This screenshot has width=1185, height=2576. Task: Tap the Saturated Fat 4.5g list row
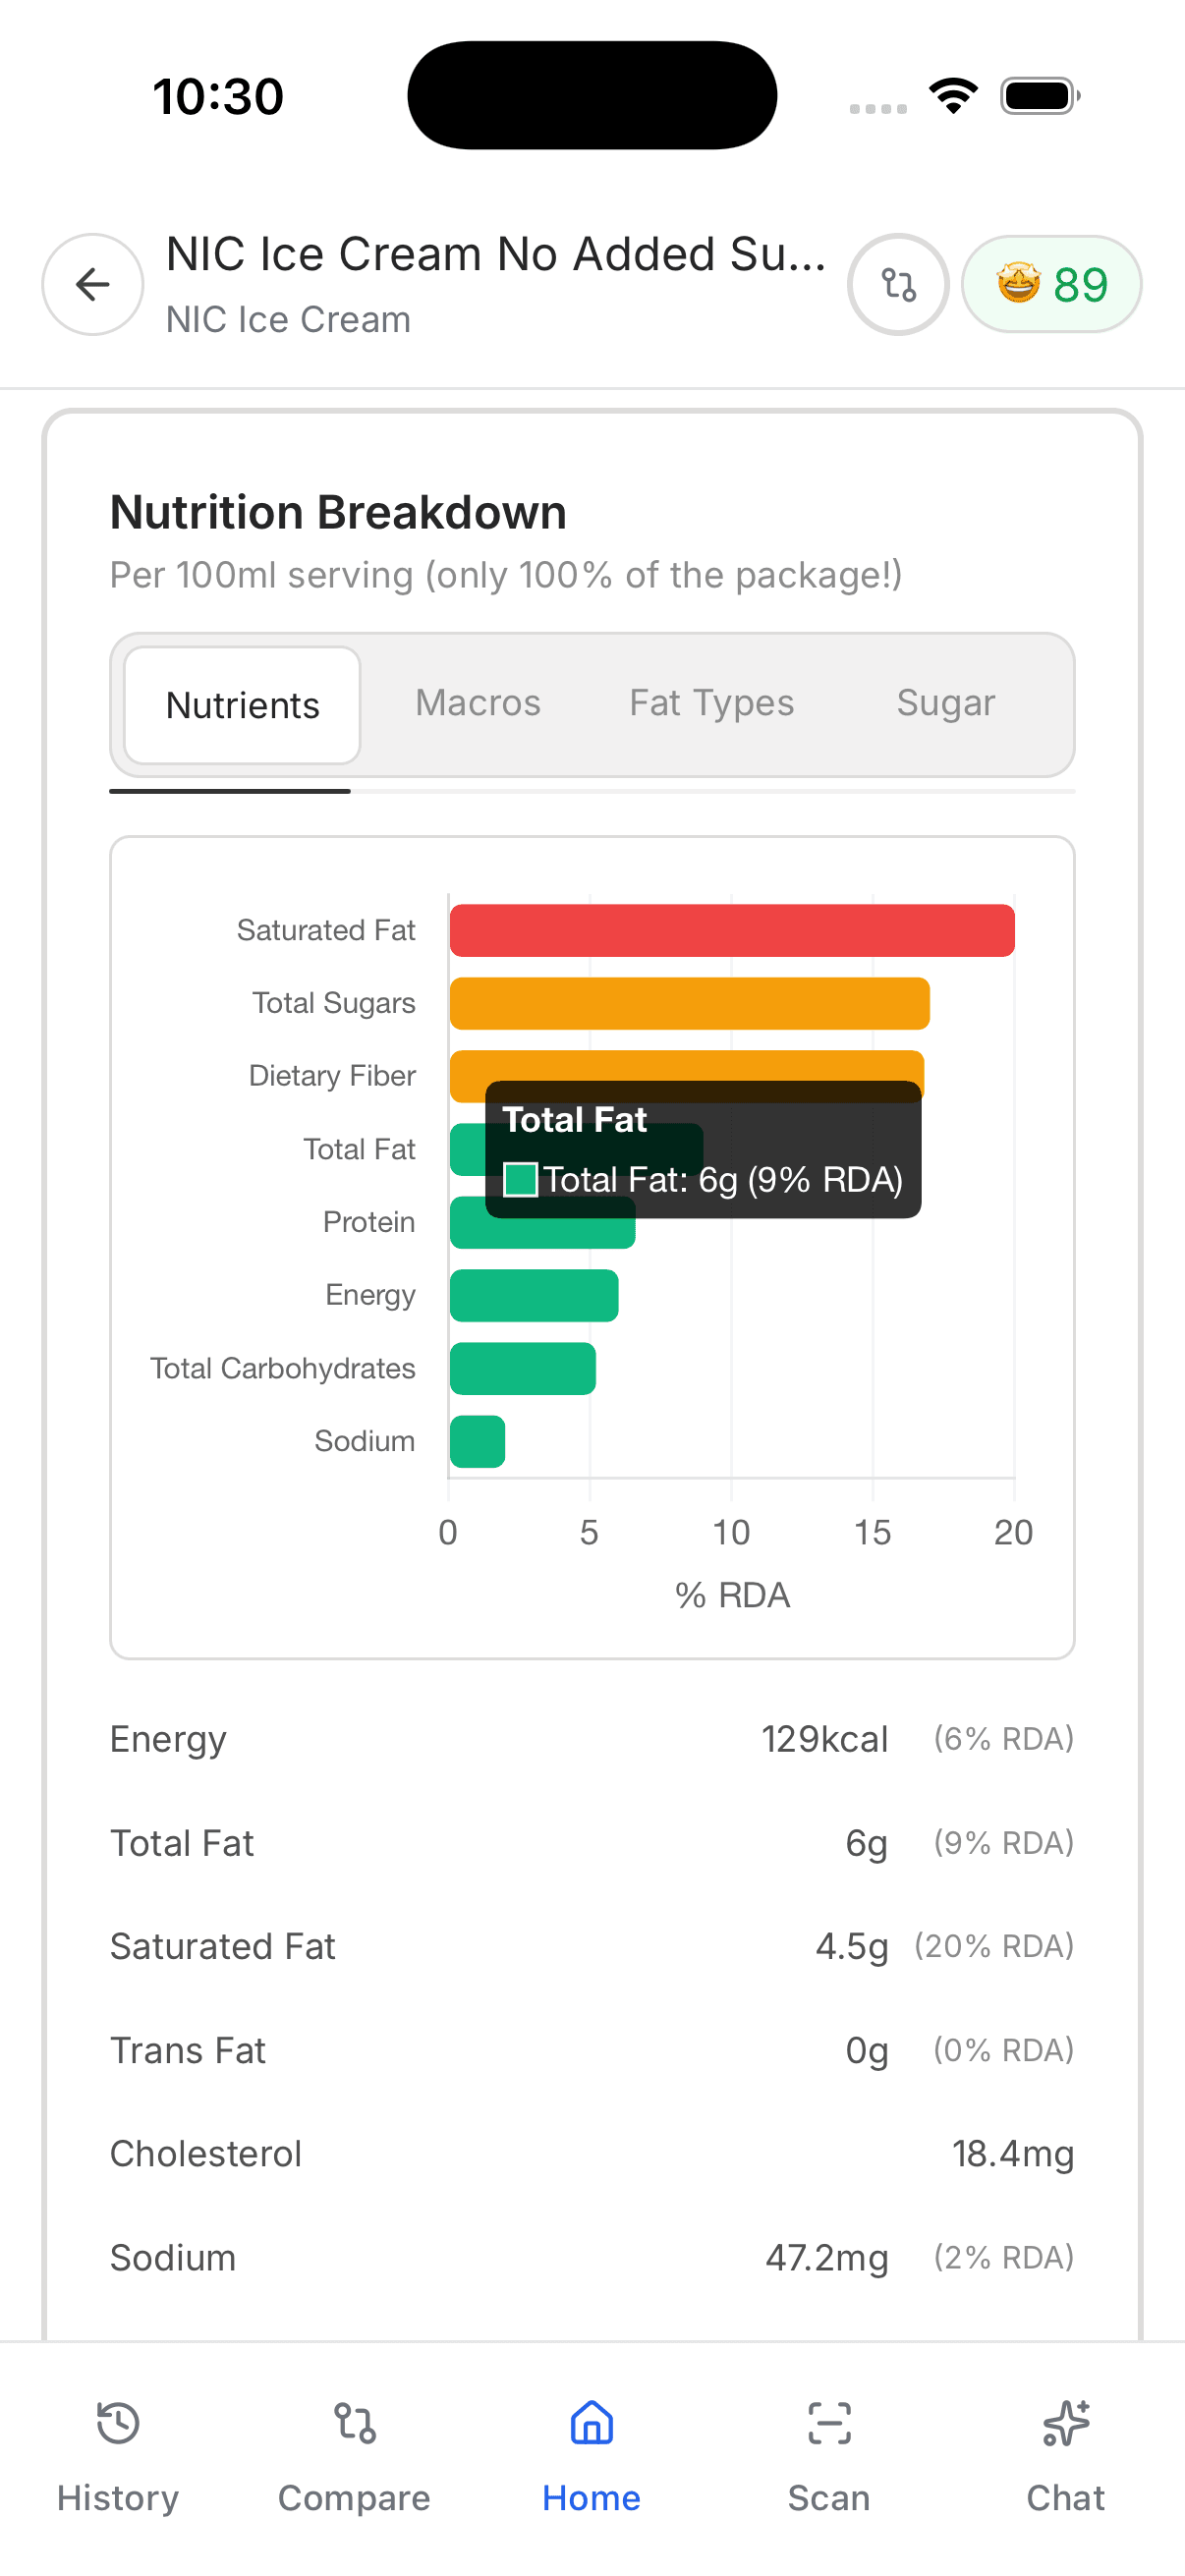coord(592,1947)
